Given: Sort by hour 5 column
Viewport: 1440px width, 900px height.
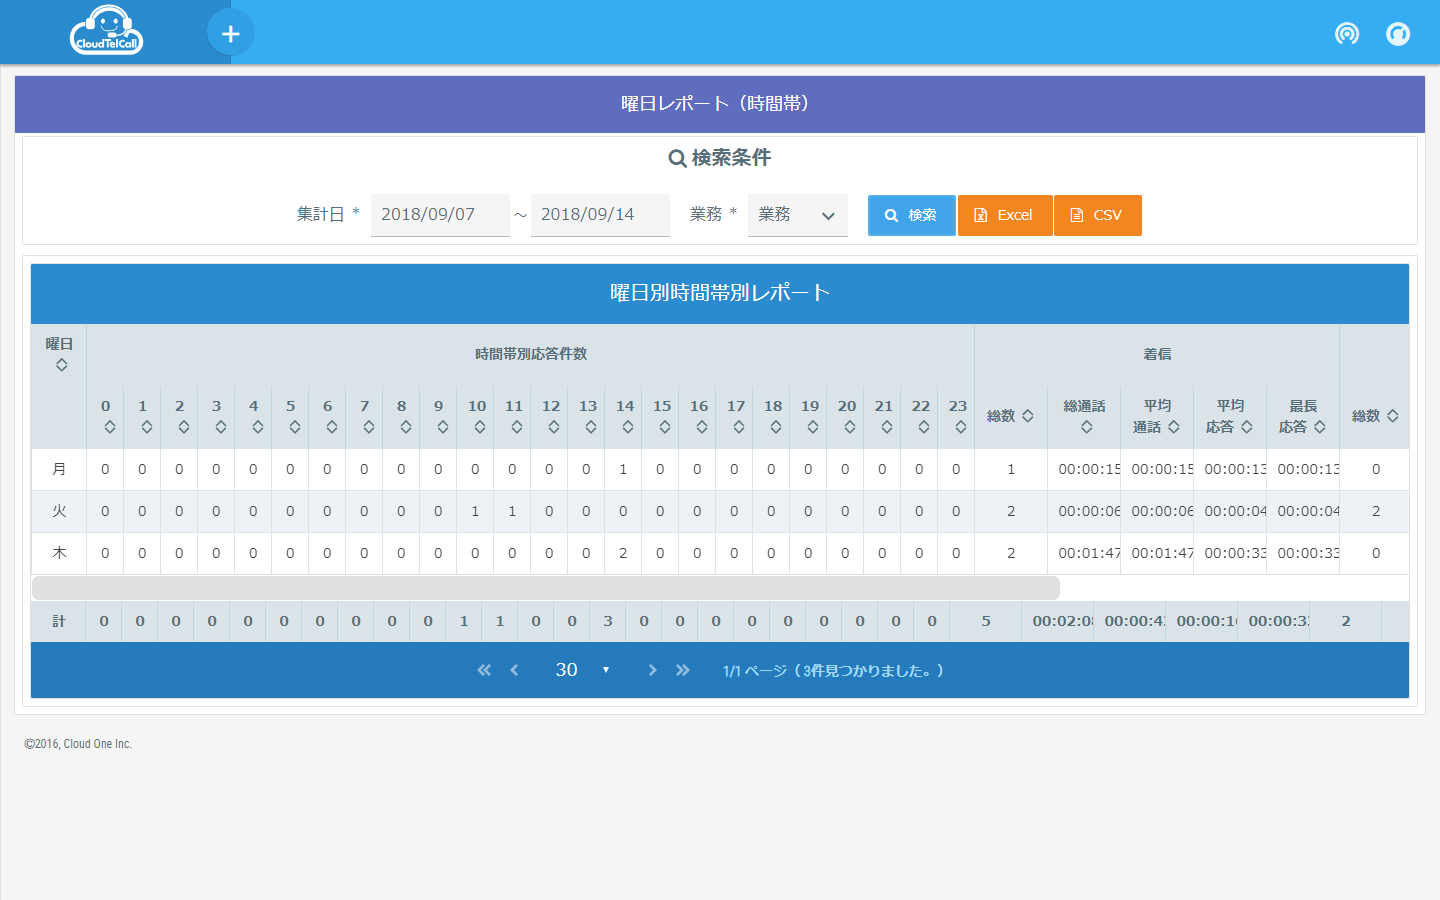Looking at the screenshot, I should (295, 427).
